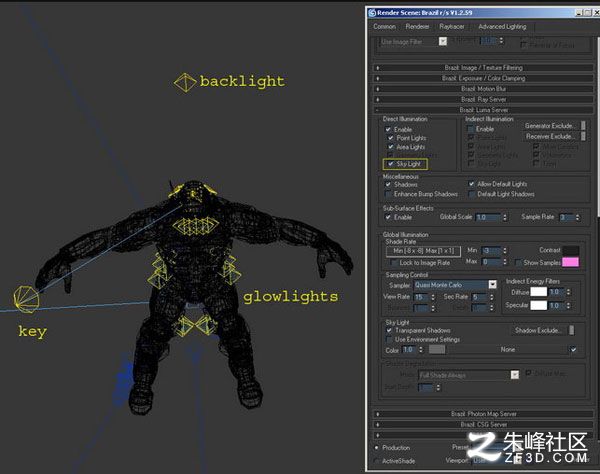Switch to the Renderer tab
The width and height of the screenshot is (600, 474).
pyautogui.click(x=417, y=26)
